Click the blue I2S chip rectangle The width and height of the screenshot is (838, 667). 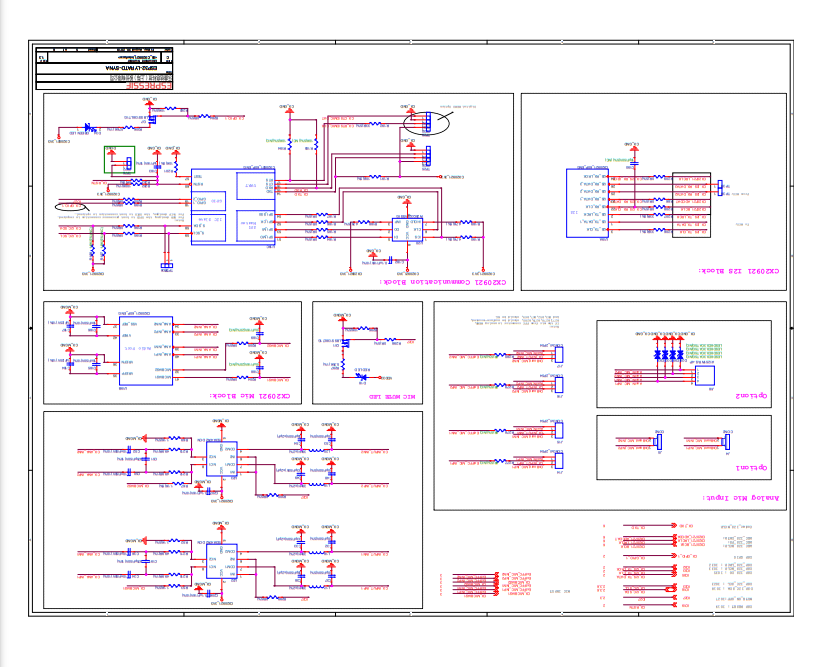587,203
